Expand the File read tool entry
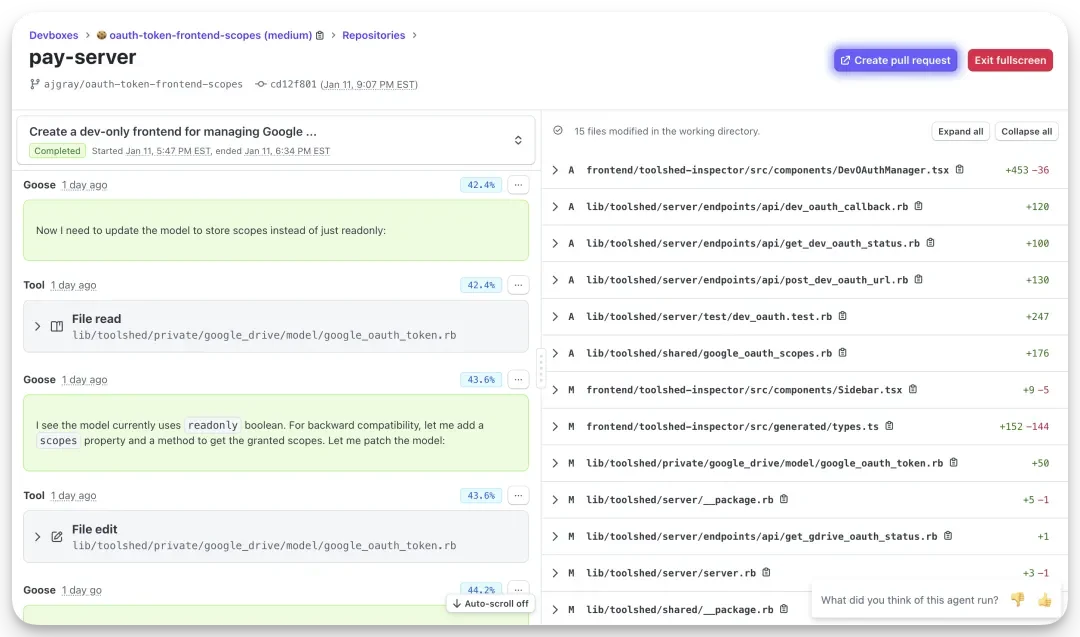Screen dimensions: 1080x637 pos(38,327)
